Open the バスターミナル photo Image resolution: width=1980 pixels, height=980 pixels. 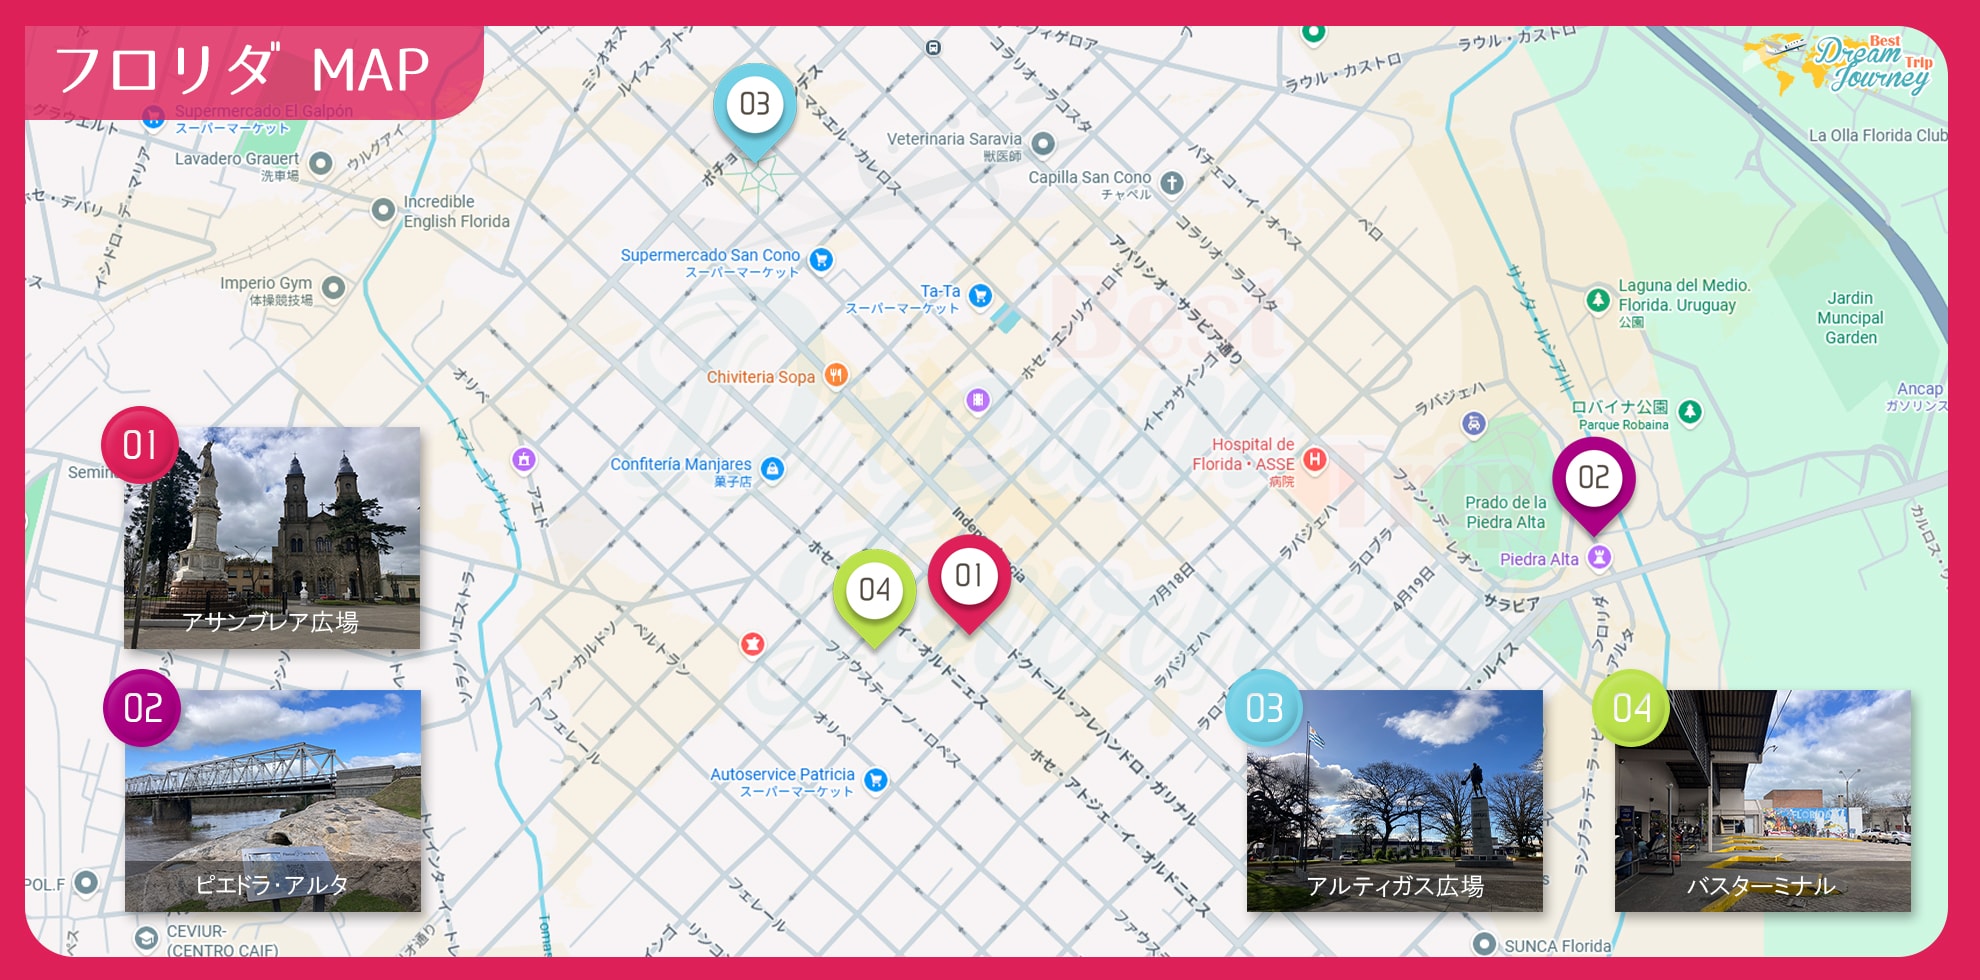click(1763, 801)
